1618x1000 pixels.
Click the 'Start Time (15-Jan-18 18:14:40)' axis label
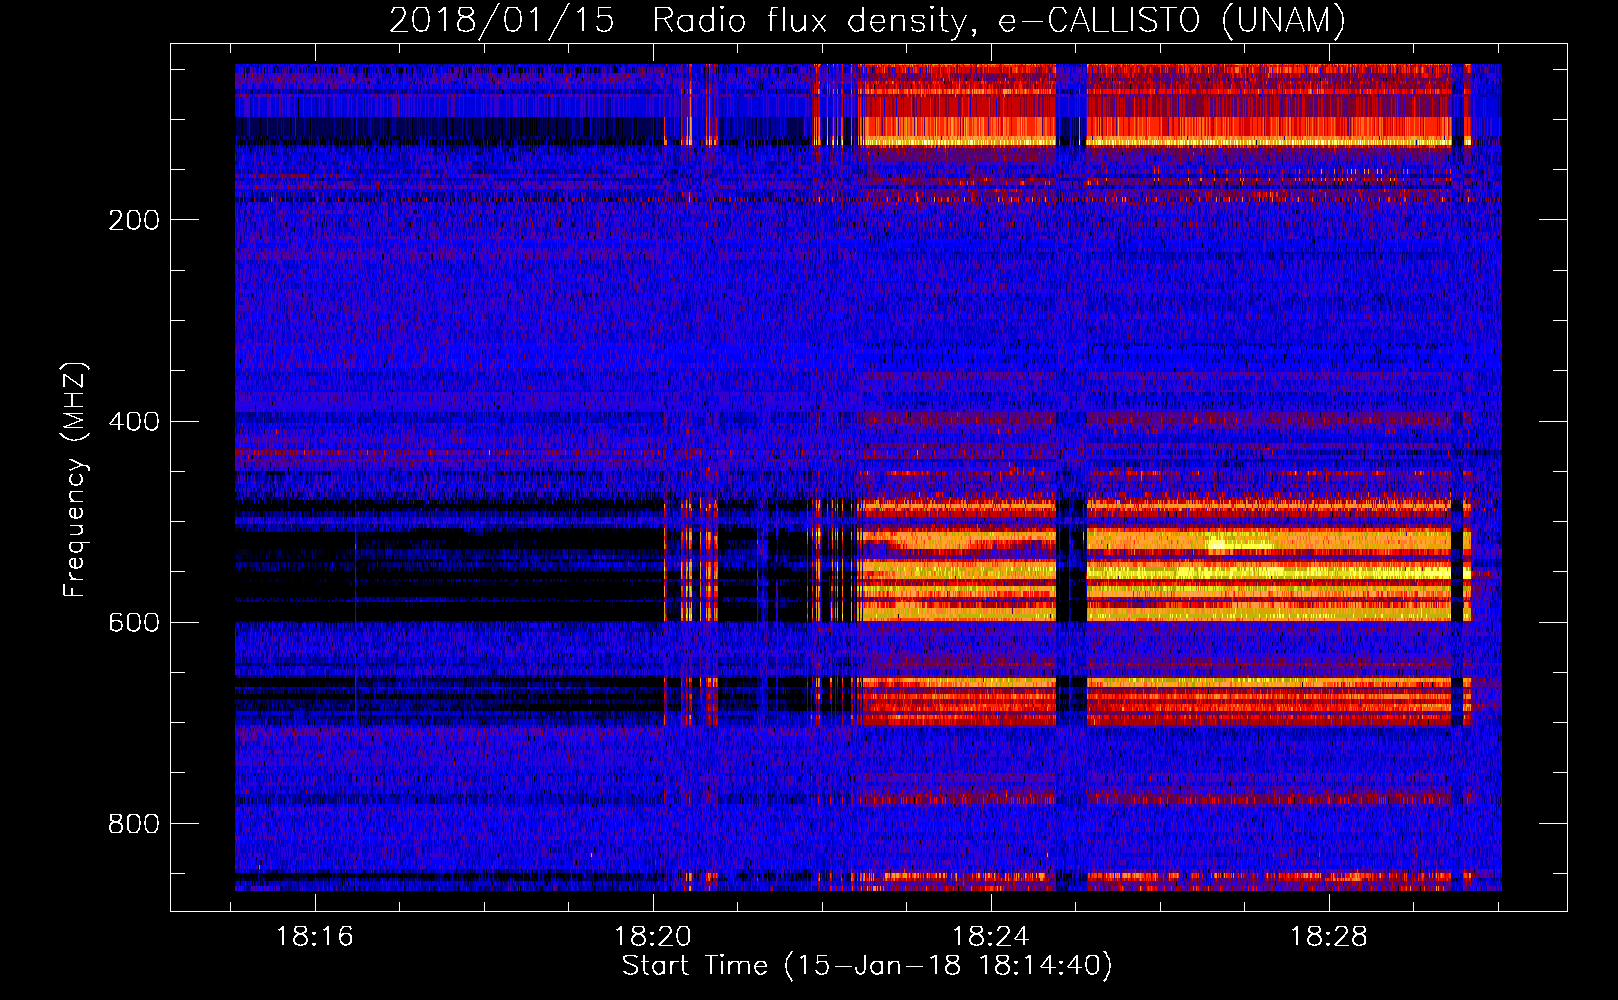[x=867, y=966]
